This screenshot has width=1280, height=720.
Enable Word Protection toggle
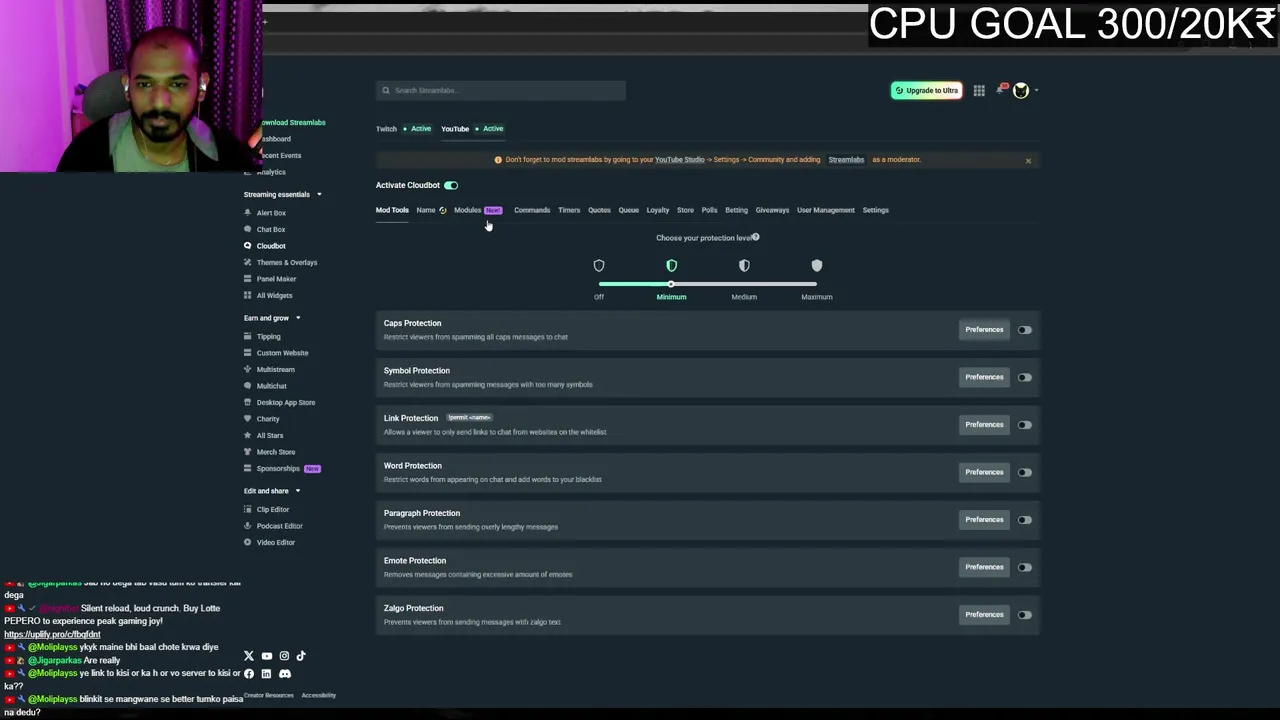tap(1025, 472)
